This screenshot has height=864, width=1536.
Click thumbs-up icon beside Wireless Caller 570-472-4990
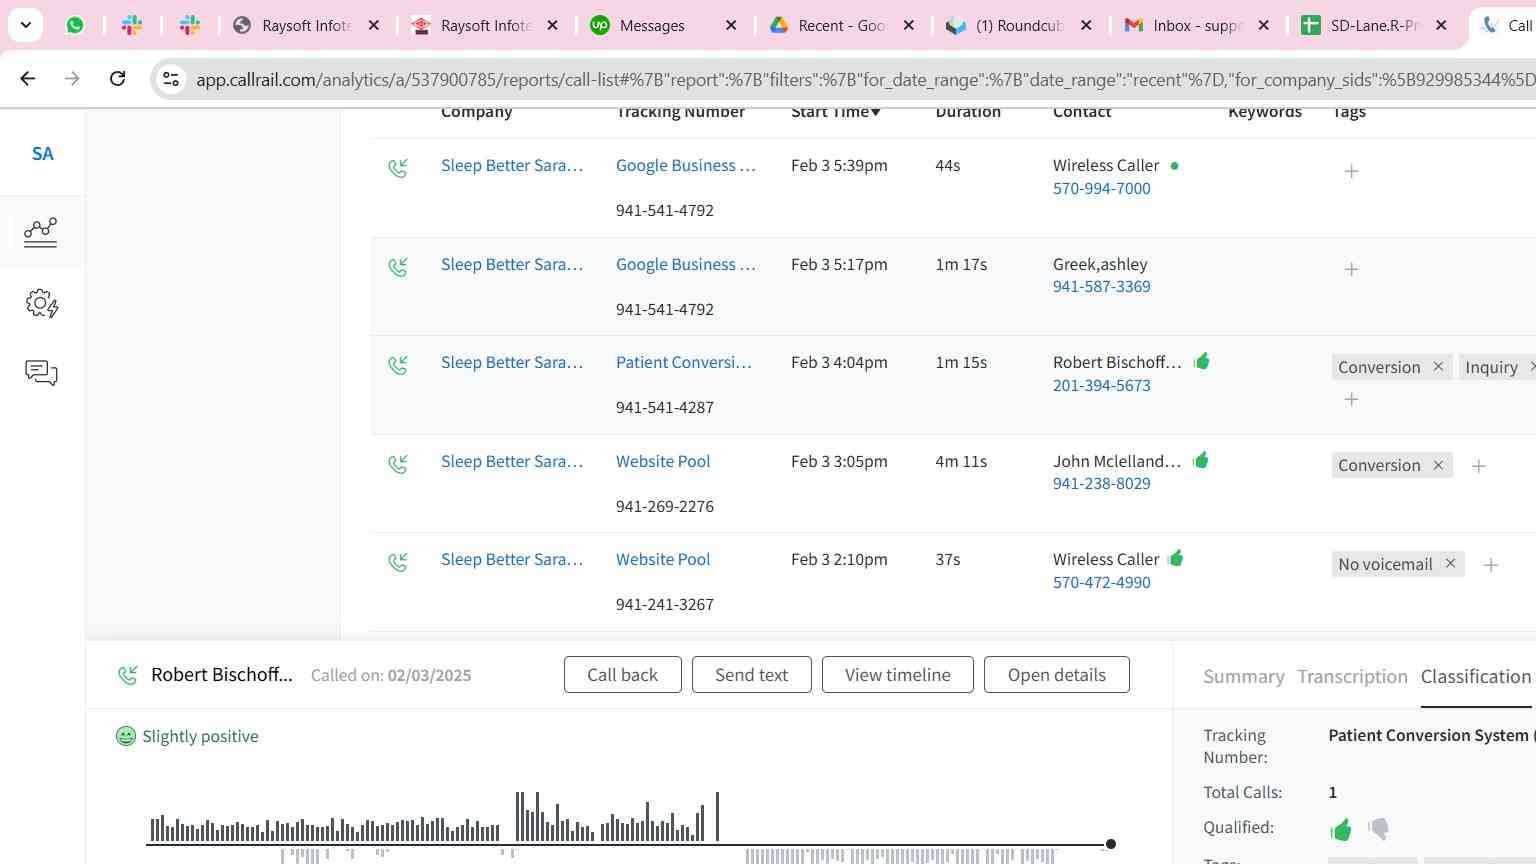pyautogui.click(x=1176, y=558)
